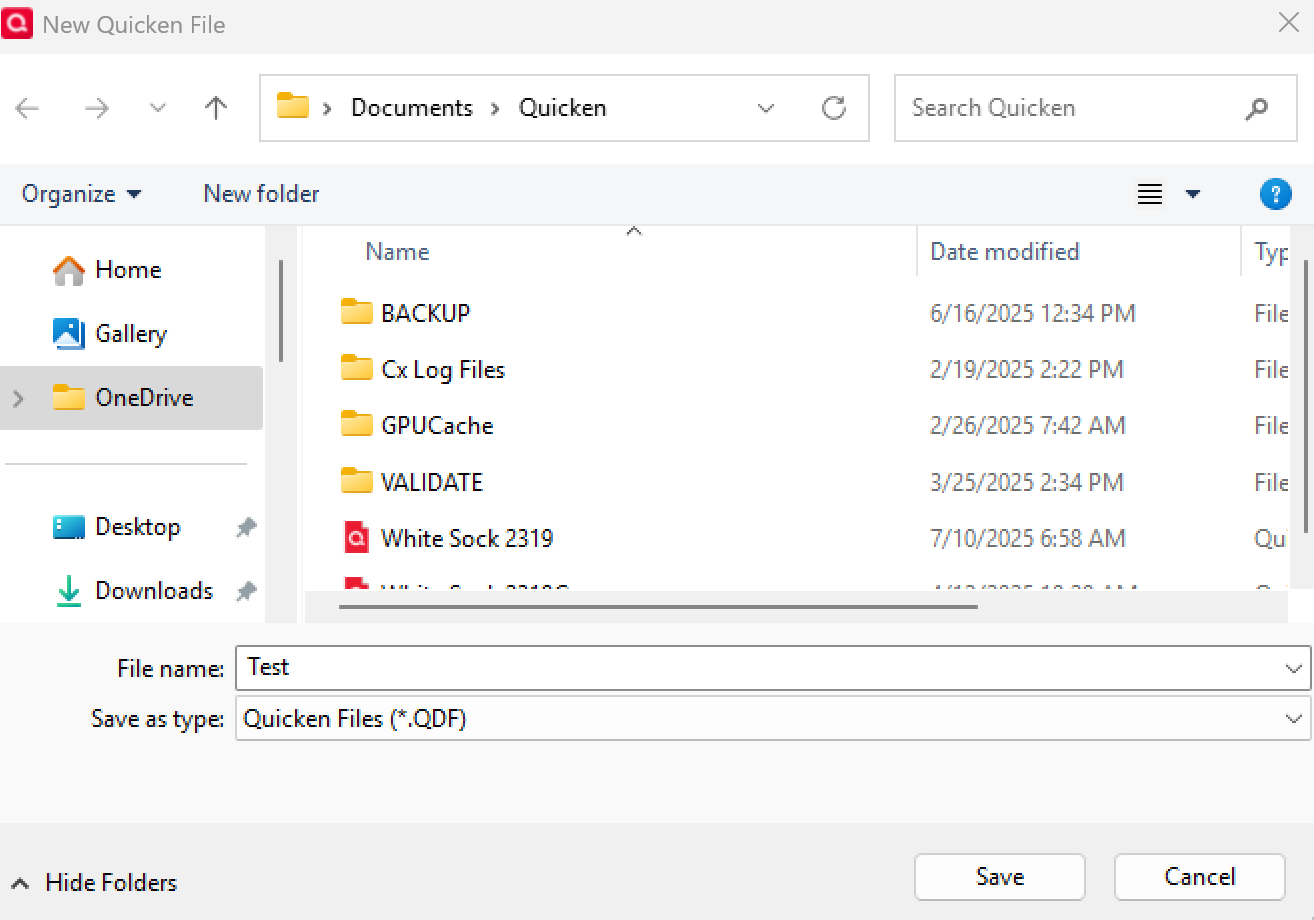Refresh the Quicken folder view
This screenshot has height=920, width=1314.
[x=834, y=108]
